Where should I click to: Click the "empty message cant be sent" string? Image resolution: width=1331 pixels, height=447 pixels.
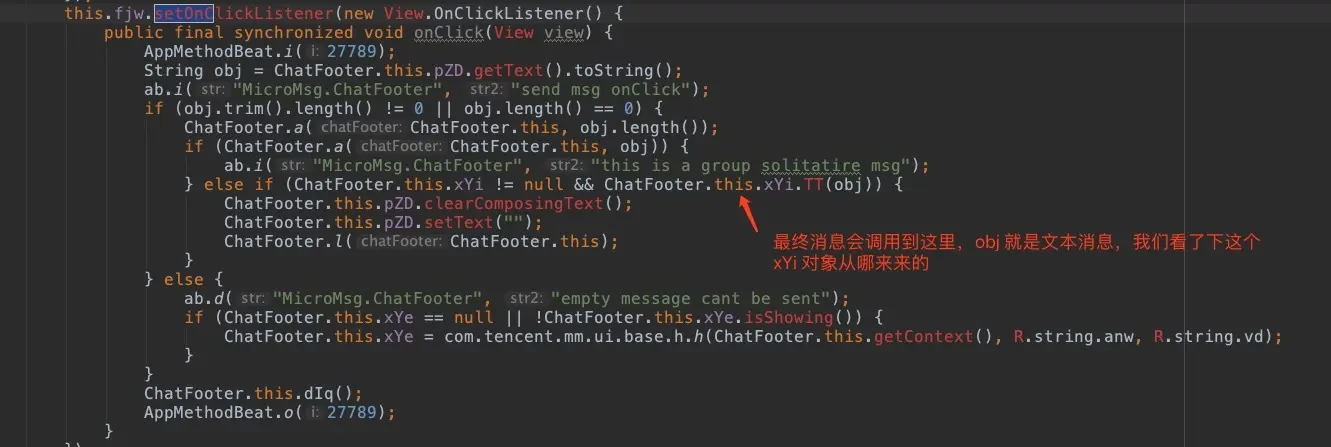click(x=694, y=298)
